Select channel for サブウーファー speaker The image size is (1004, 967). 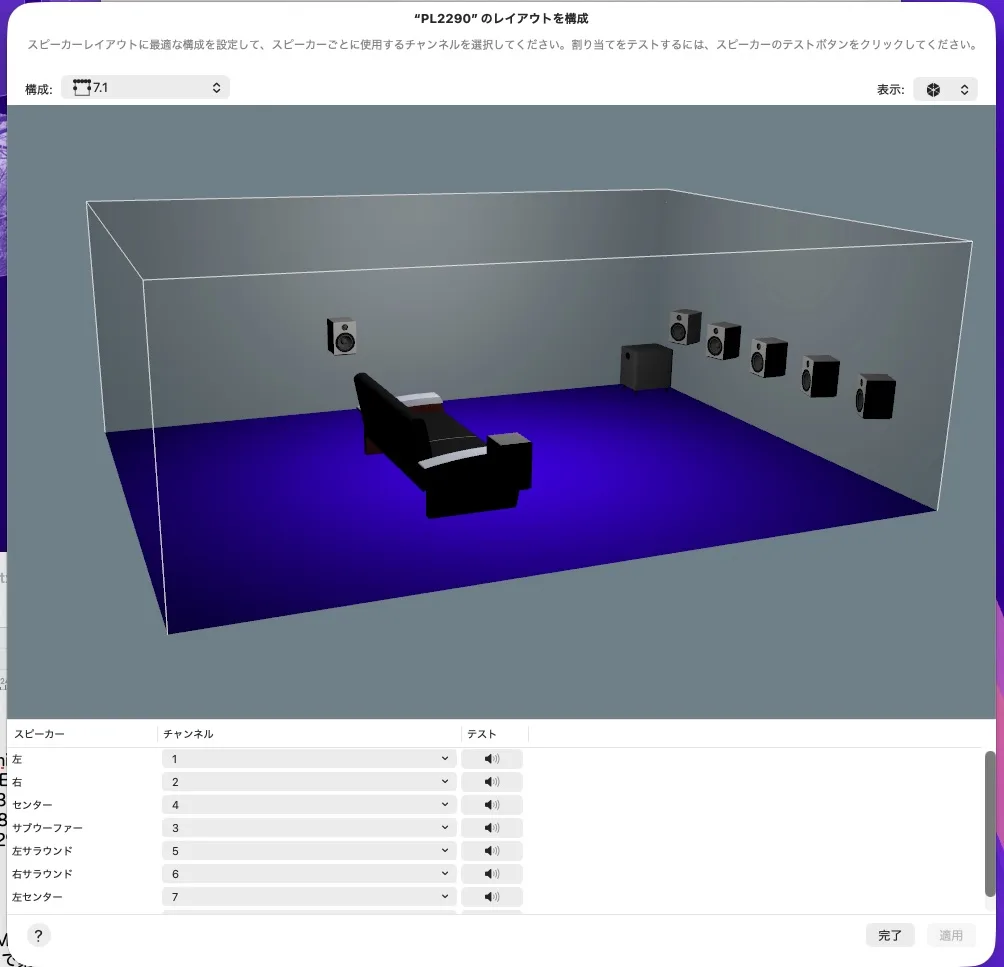pyautogui.click(x=309, y=828)
